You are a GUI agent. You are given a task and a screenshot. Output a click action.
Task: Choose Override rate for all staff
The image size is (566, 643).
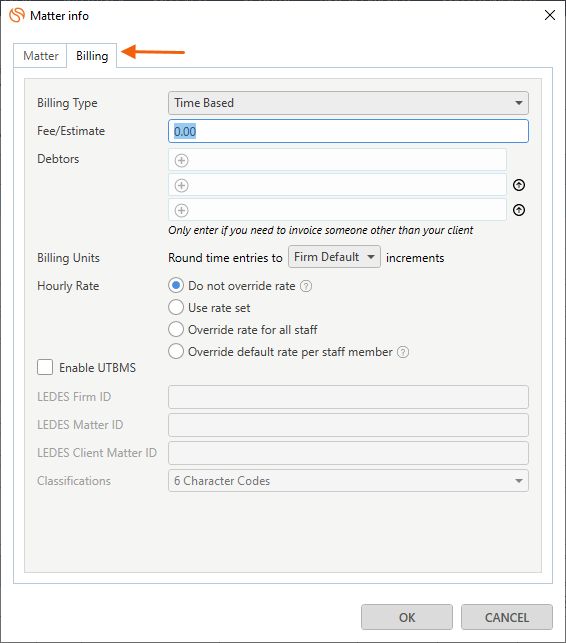[243, 330]
